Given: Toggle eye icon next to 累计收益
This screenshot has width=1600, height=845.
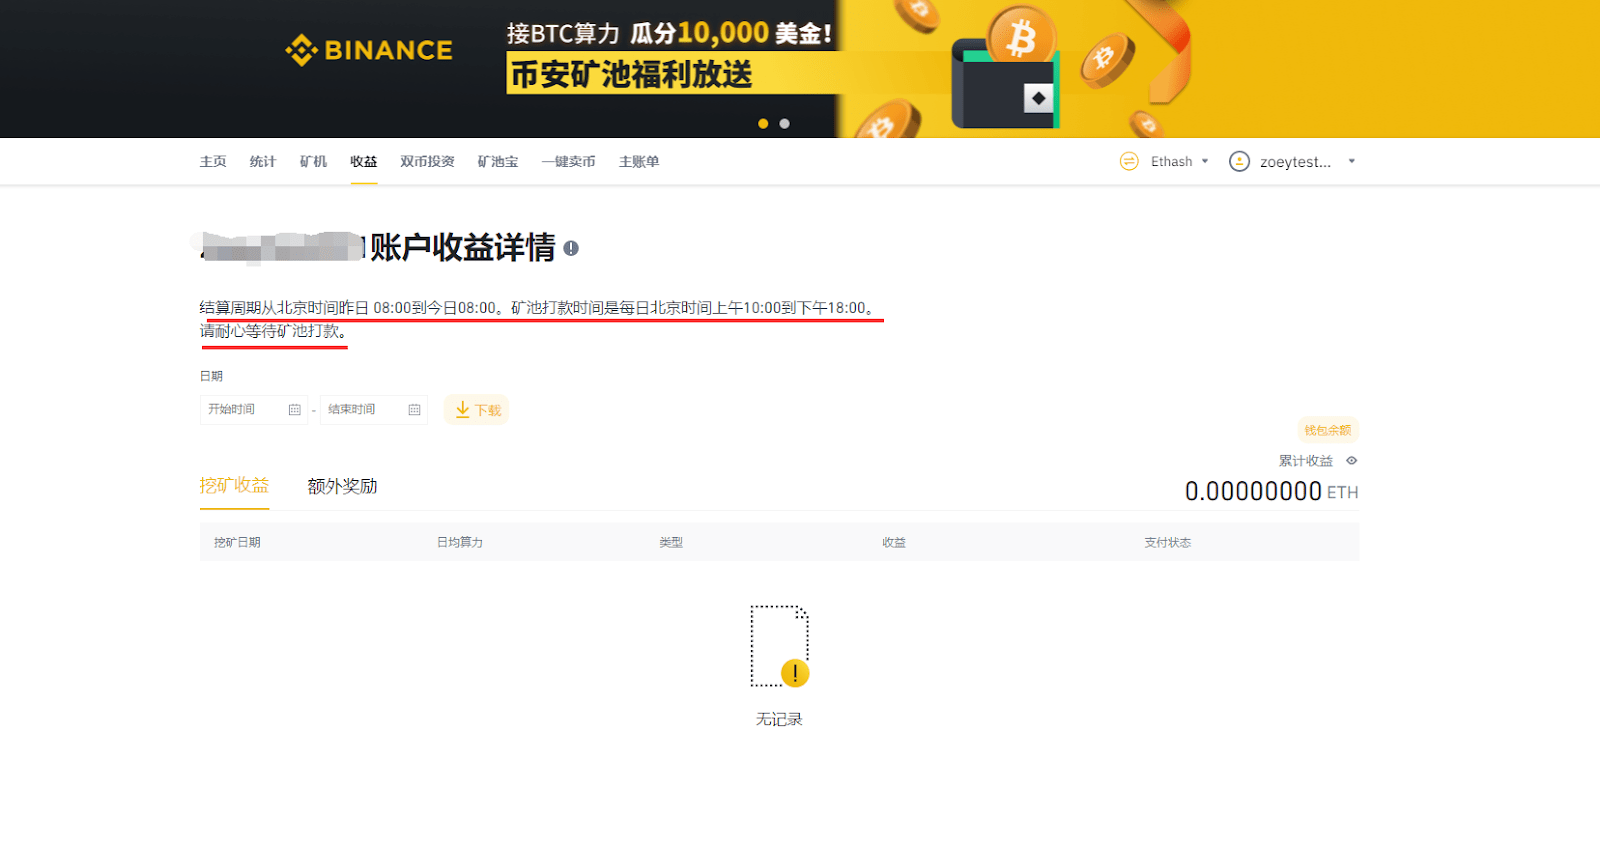Looking at the screenshot, I should tap(1351, 461).
